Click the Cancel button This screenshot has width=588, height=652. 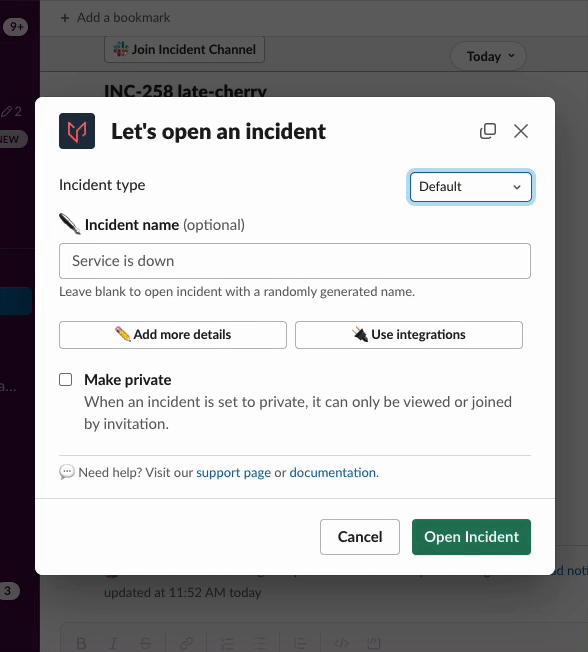(360, 537)
